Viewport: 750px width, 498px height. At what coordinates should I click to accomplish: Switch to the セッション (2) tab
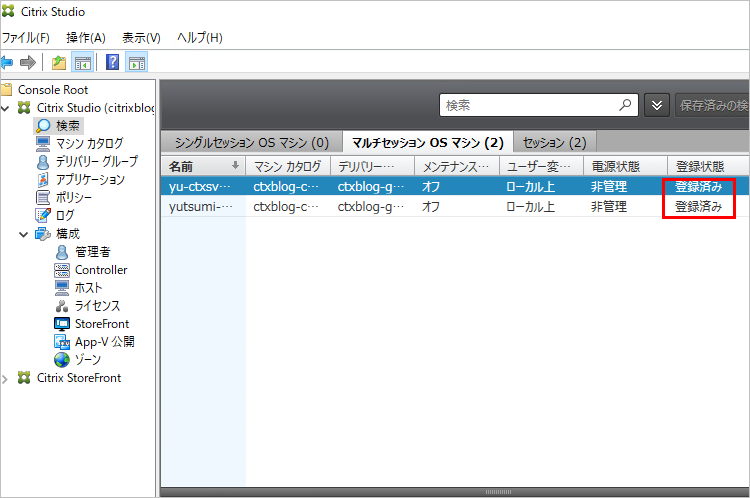click(x=555, y=142)
